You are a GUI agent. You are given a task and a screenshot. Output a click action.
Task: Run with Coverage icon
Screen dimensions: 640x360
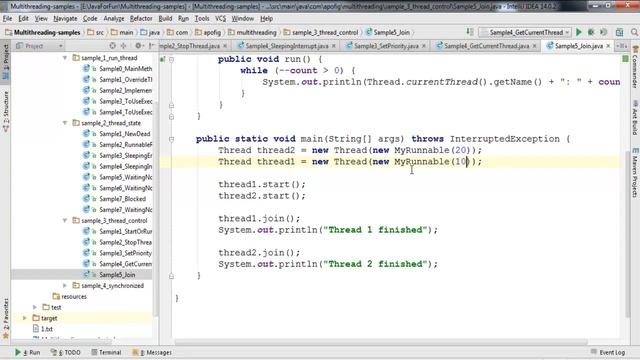point(603,32)
